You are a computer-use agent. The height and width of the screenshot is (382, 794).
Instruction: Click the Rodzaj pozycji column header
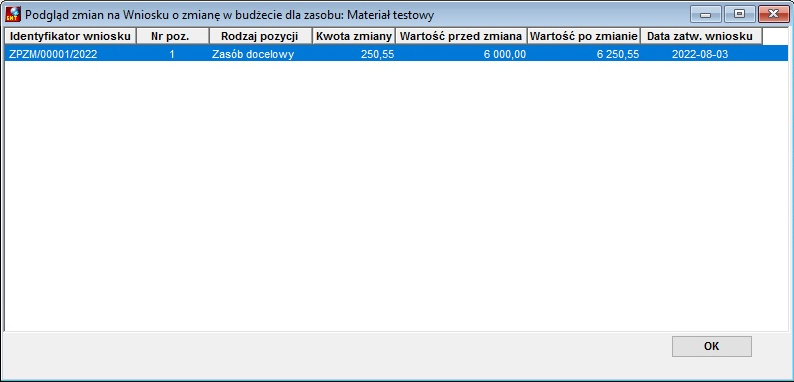[260, 36]
